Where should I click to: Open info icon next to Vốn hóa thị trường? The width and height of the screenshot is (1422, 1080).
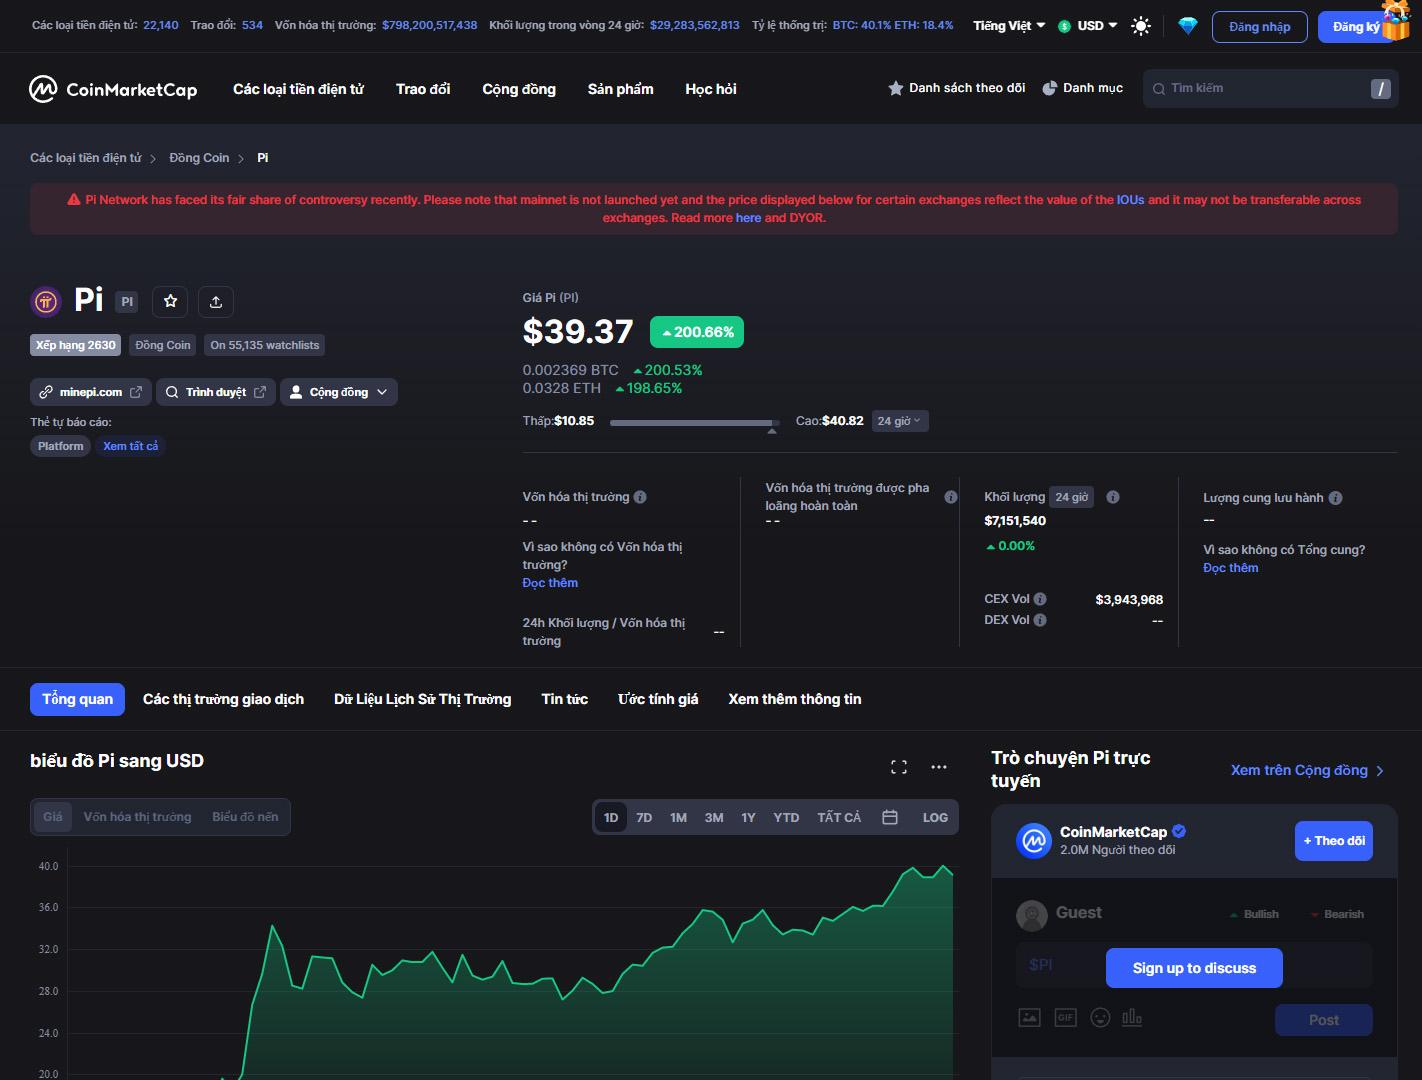640,497
